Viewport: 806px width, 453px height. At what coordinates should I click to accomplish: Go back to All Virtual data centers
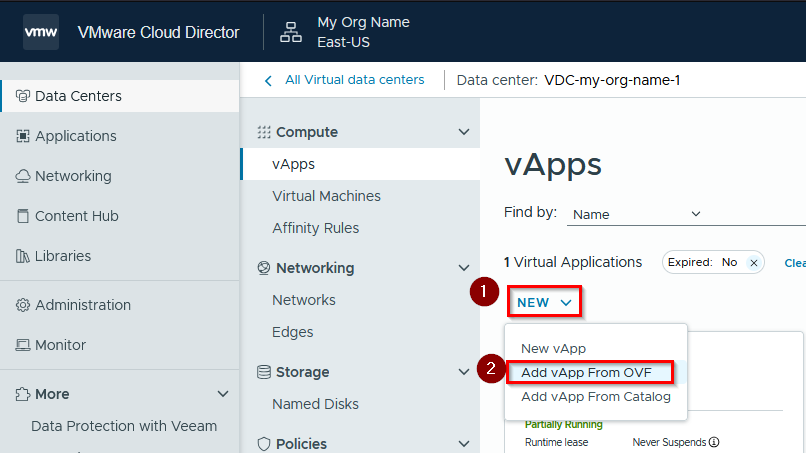pyautogui.click(x=355, y=80)
